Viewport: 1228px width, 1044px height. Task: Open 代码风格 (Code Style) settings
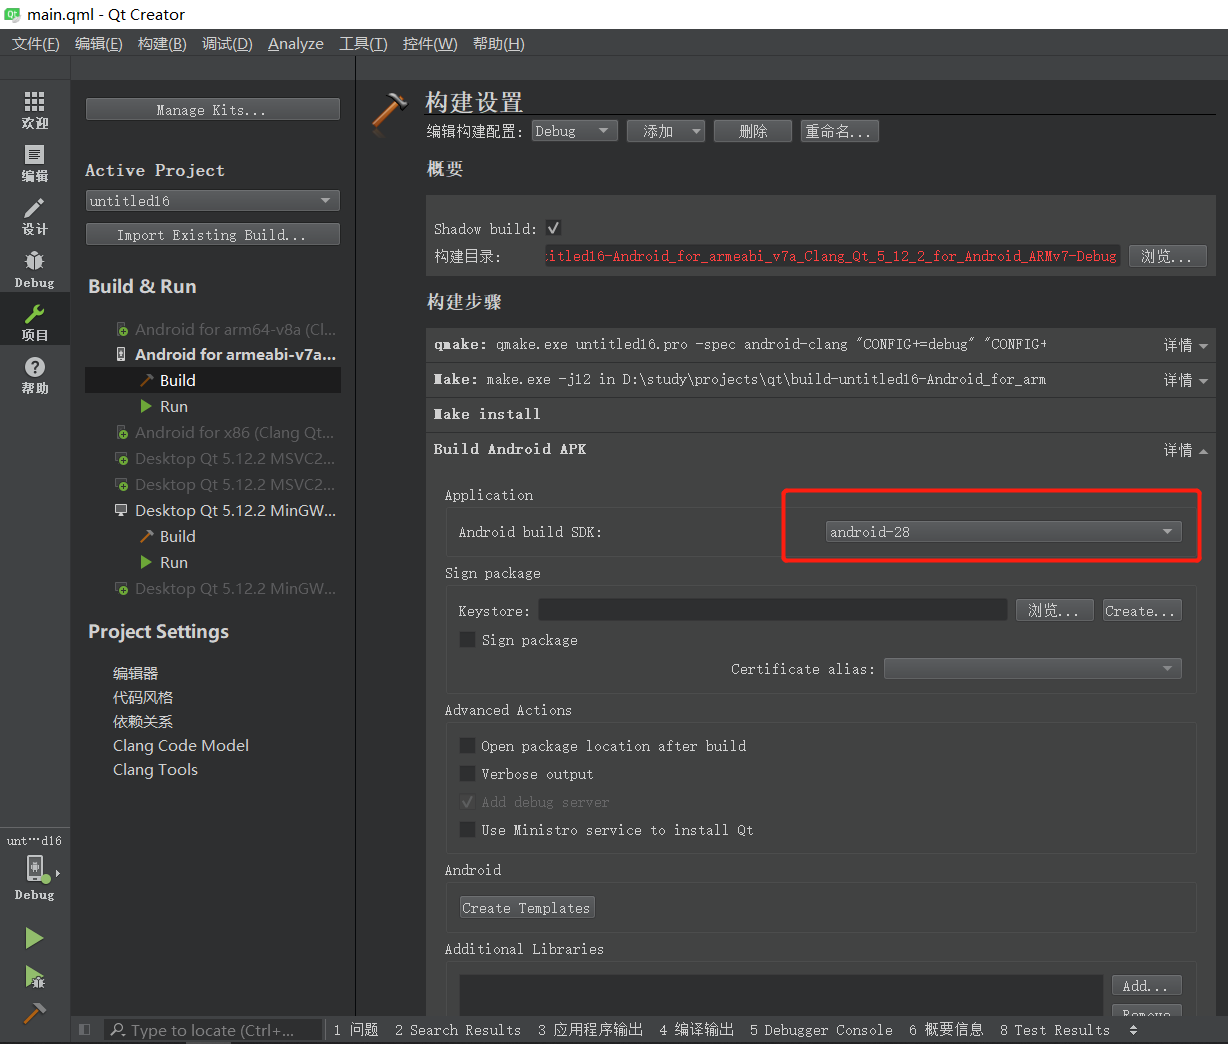(143, 697)
